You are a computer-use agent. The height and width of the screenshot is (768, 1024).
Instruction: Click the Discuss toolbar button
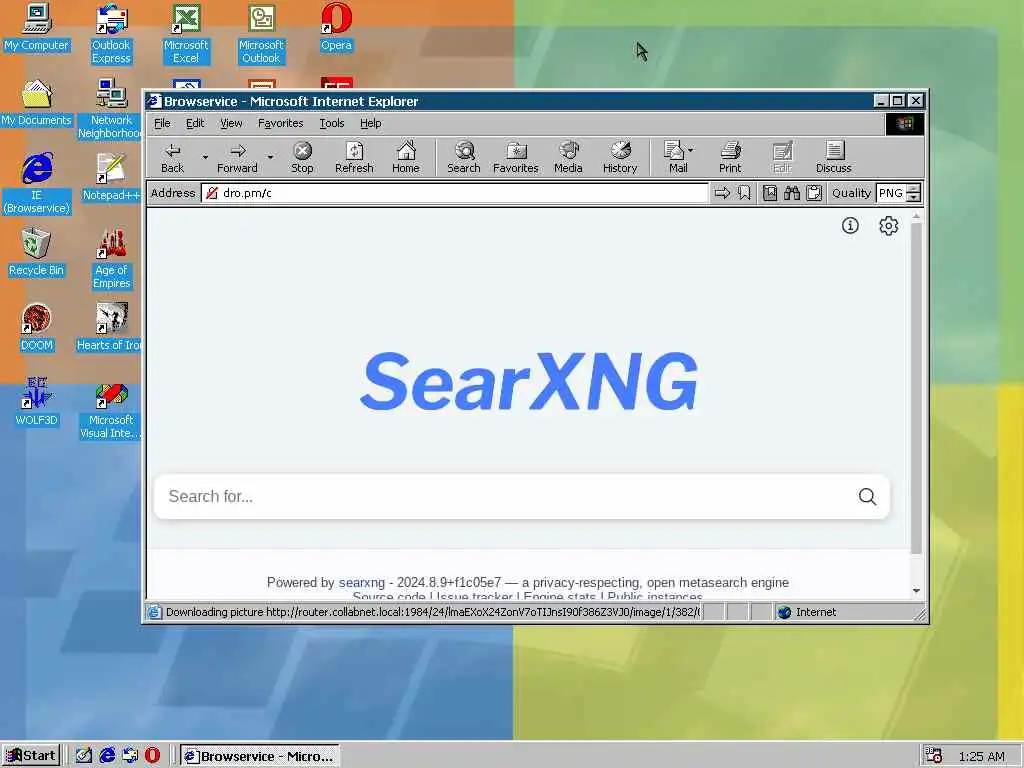(833, 157)
